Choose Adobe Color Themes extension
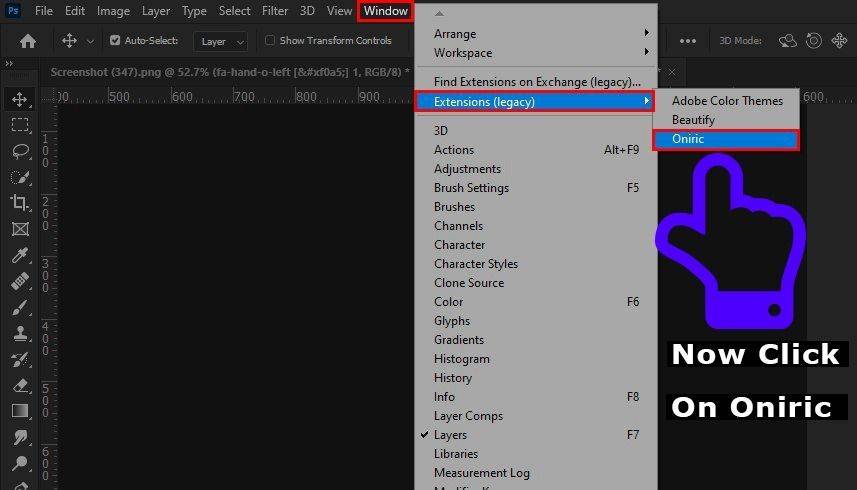 726,101
